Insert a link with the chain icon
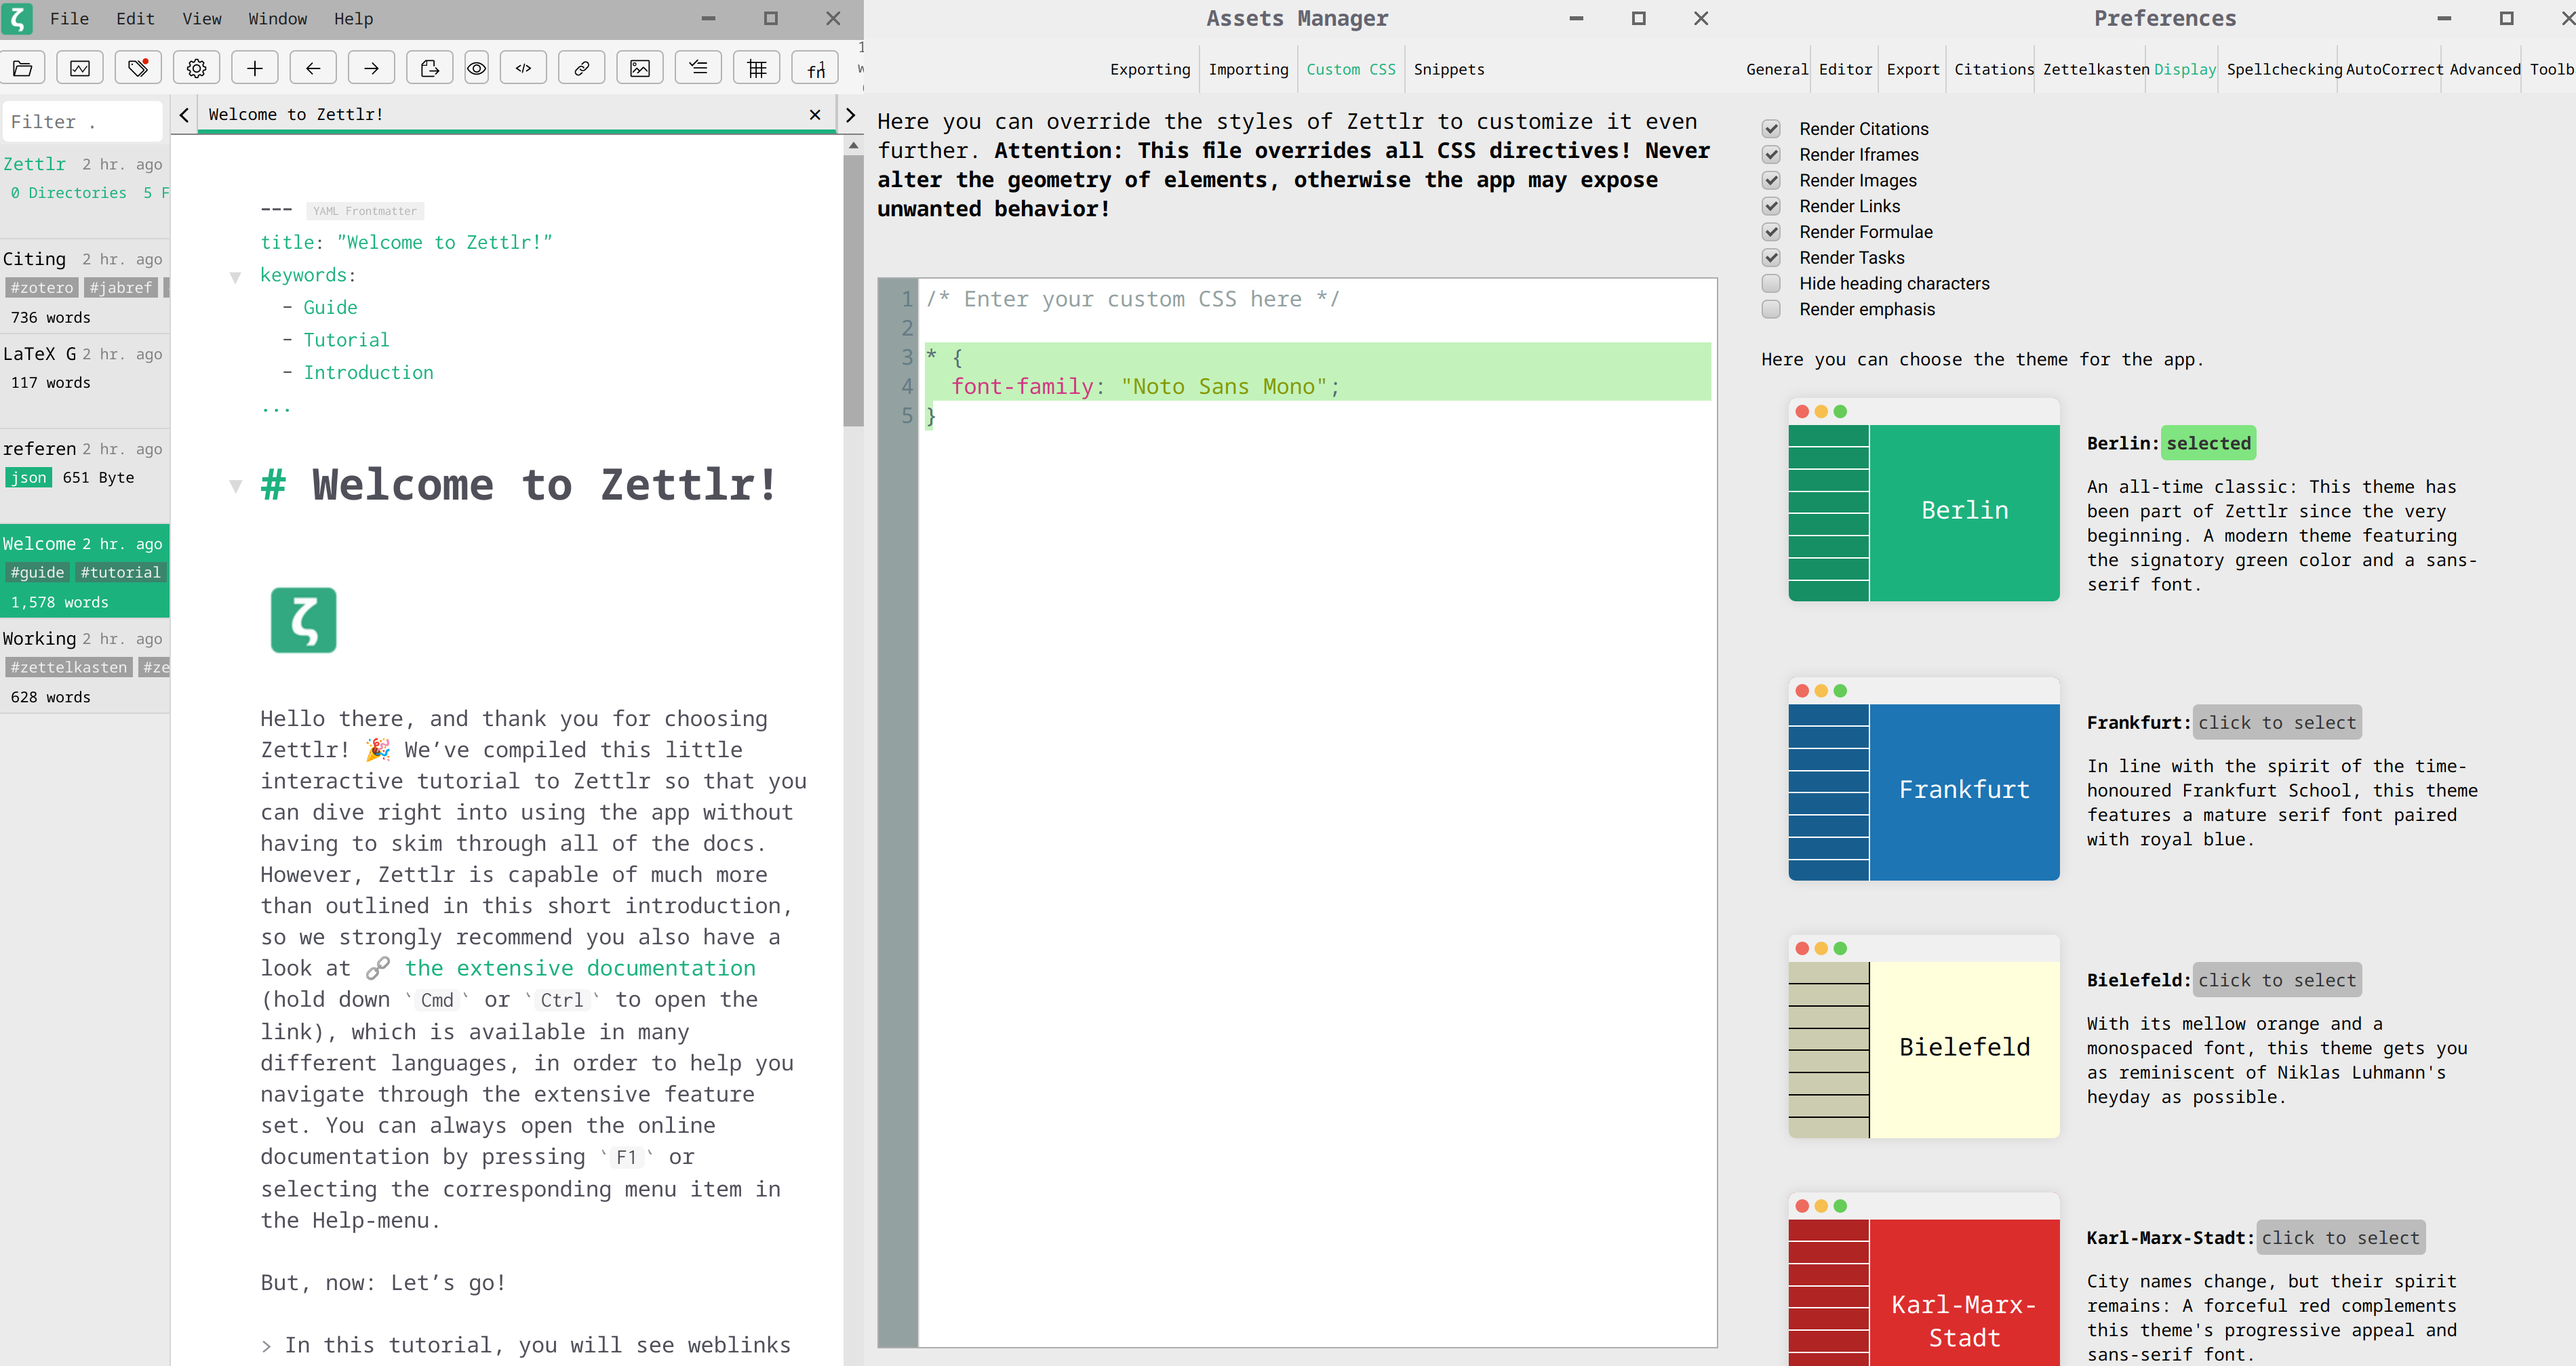The width and height of the screenshot is (2576, 1366). click(581, 68)
